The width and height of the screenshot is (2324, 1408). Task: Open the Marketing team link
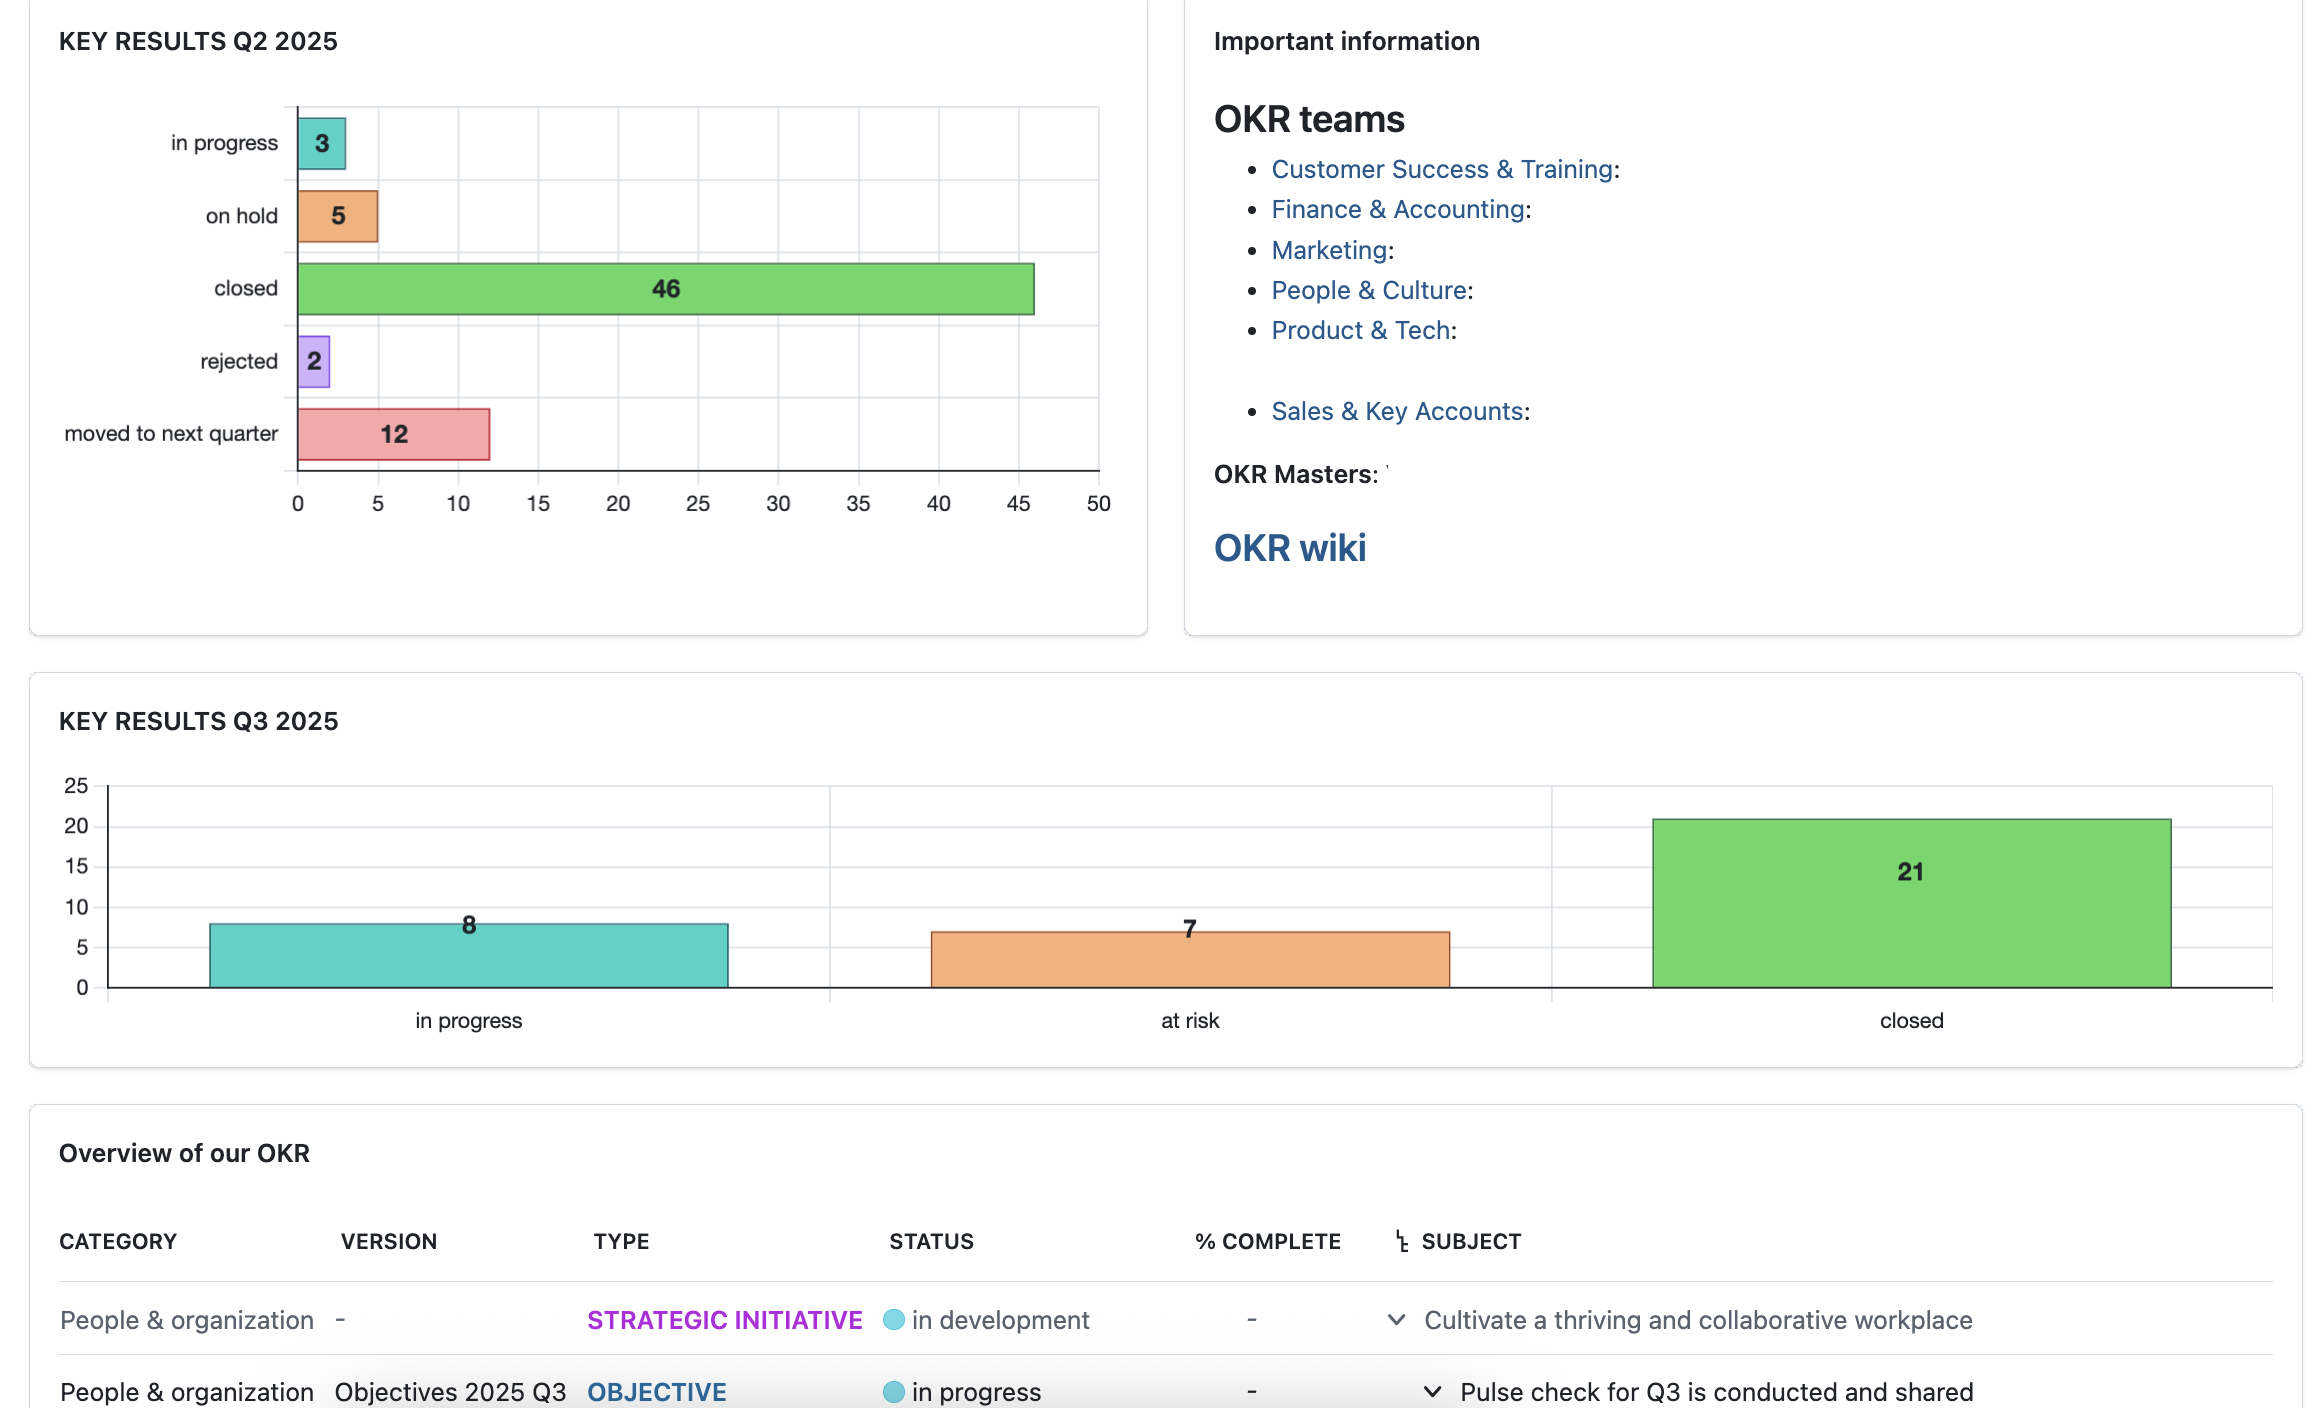(x=1328, y=250)
